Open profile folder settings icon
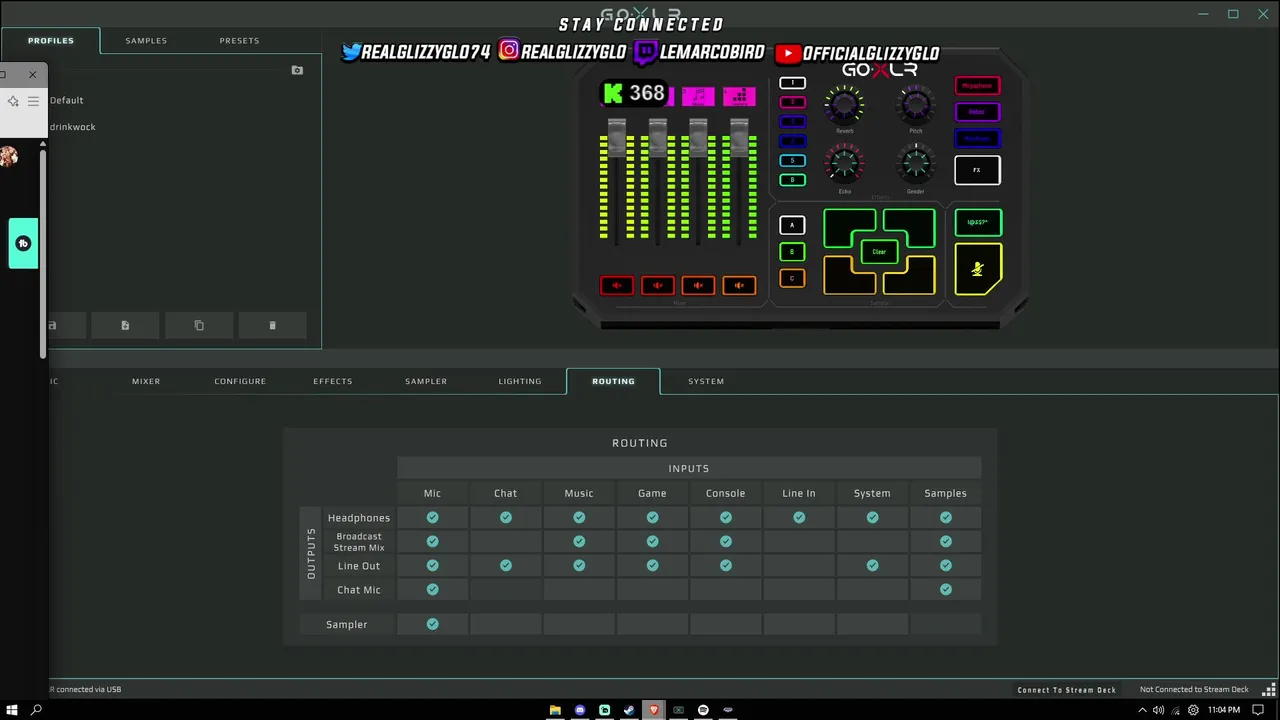This screenshot has width=1280, height=720. tap(297, 70)
